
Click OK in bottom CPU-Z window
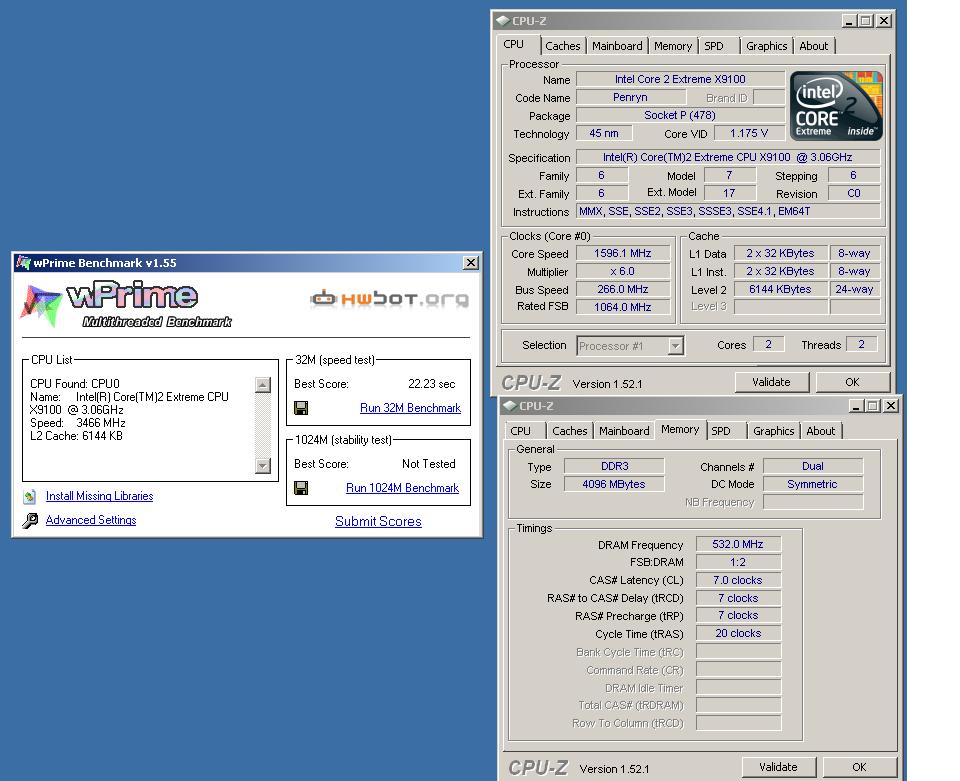(x=859, y=767)
